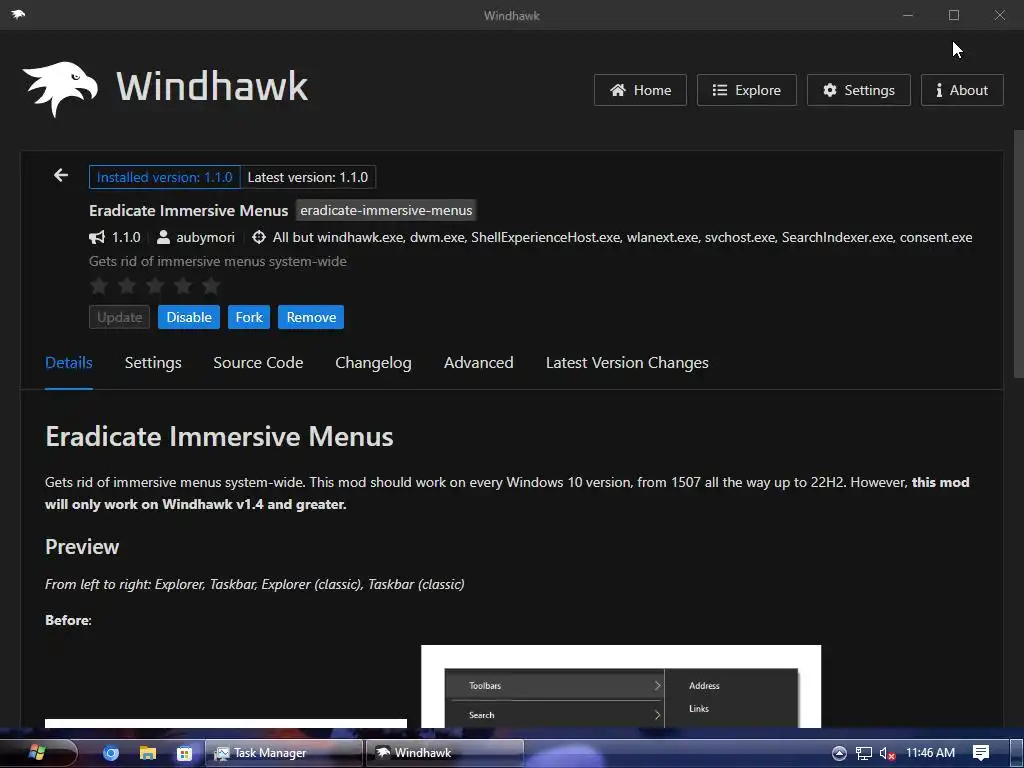Rate the mod one star
This screenshot has width=1024, height=768.
pos(99,285)
